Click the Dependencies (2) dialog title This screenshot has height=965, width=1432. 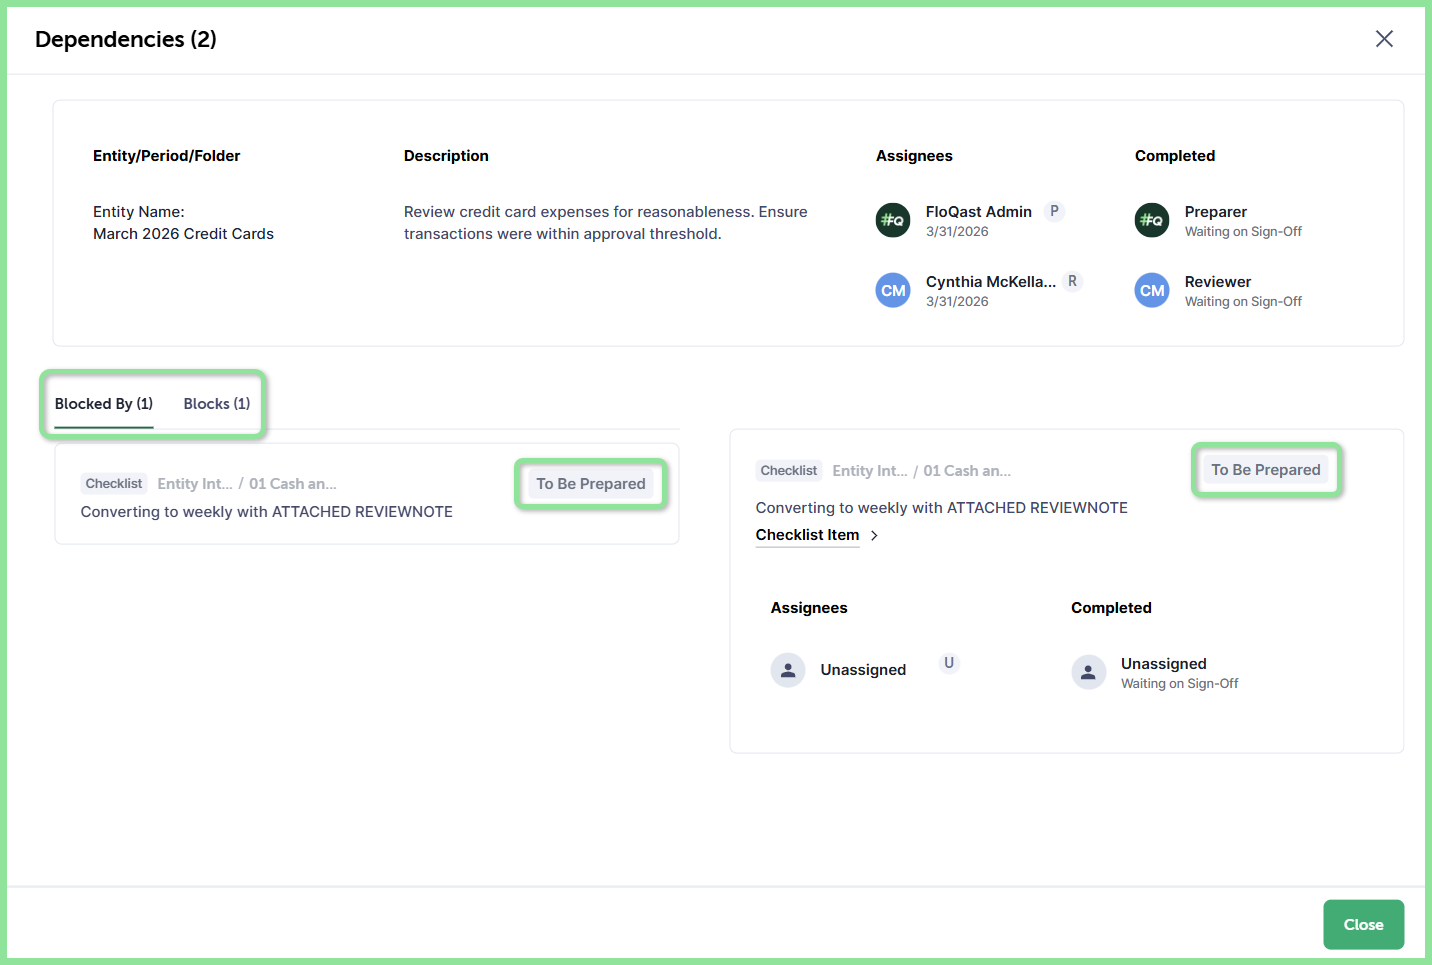(x=126, y=39)
